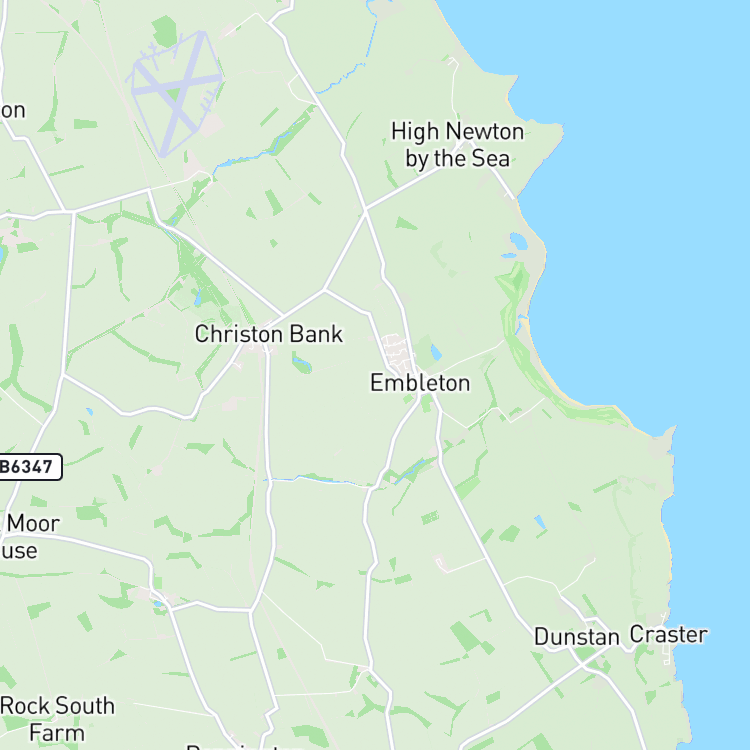
Task: Click the Embleton residential street grid
Action: click(397, 351)
